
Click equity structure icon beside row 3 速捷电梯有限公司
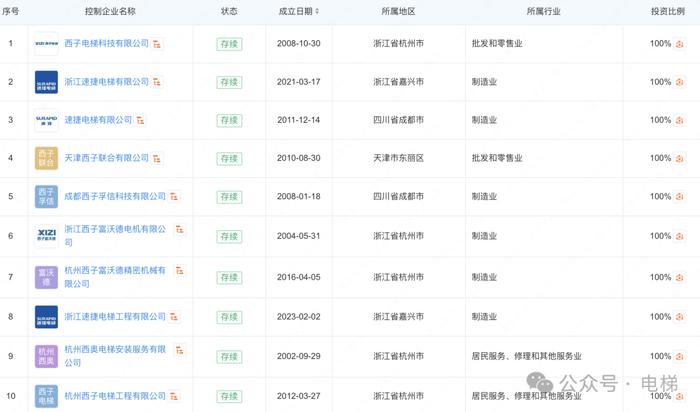pos(140,120)
